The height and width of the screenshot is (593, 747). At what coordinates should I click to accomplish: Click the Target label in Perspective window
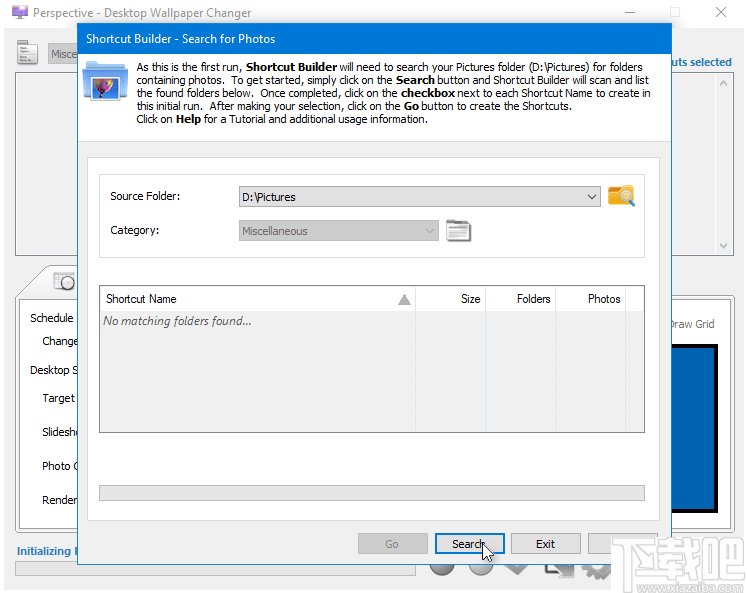[59, 398]
